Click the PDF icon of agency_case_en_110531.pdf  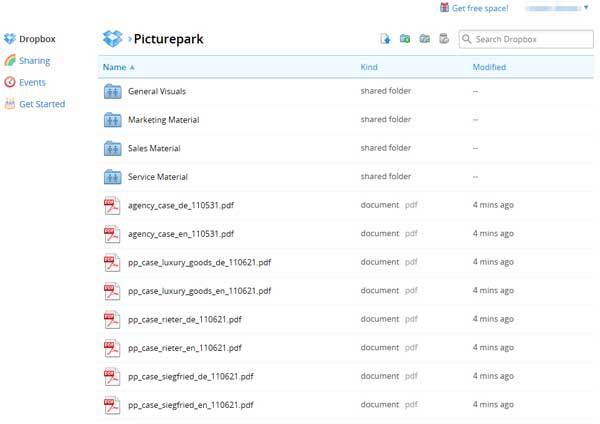[112, 234]
